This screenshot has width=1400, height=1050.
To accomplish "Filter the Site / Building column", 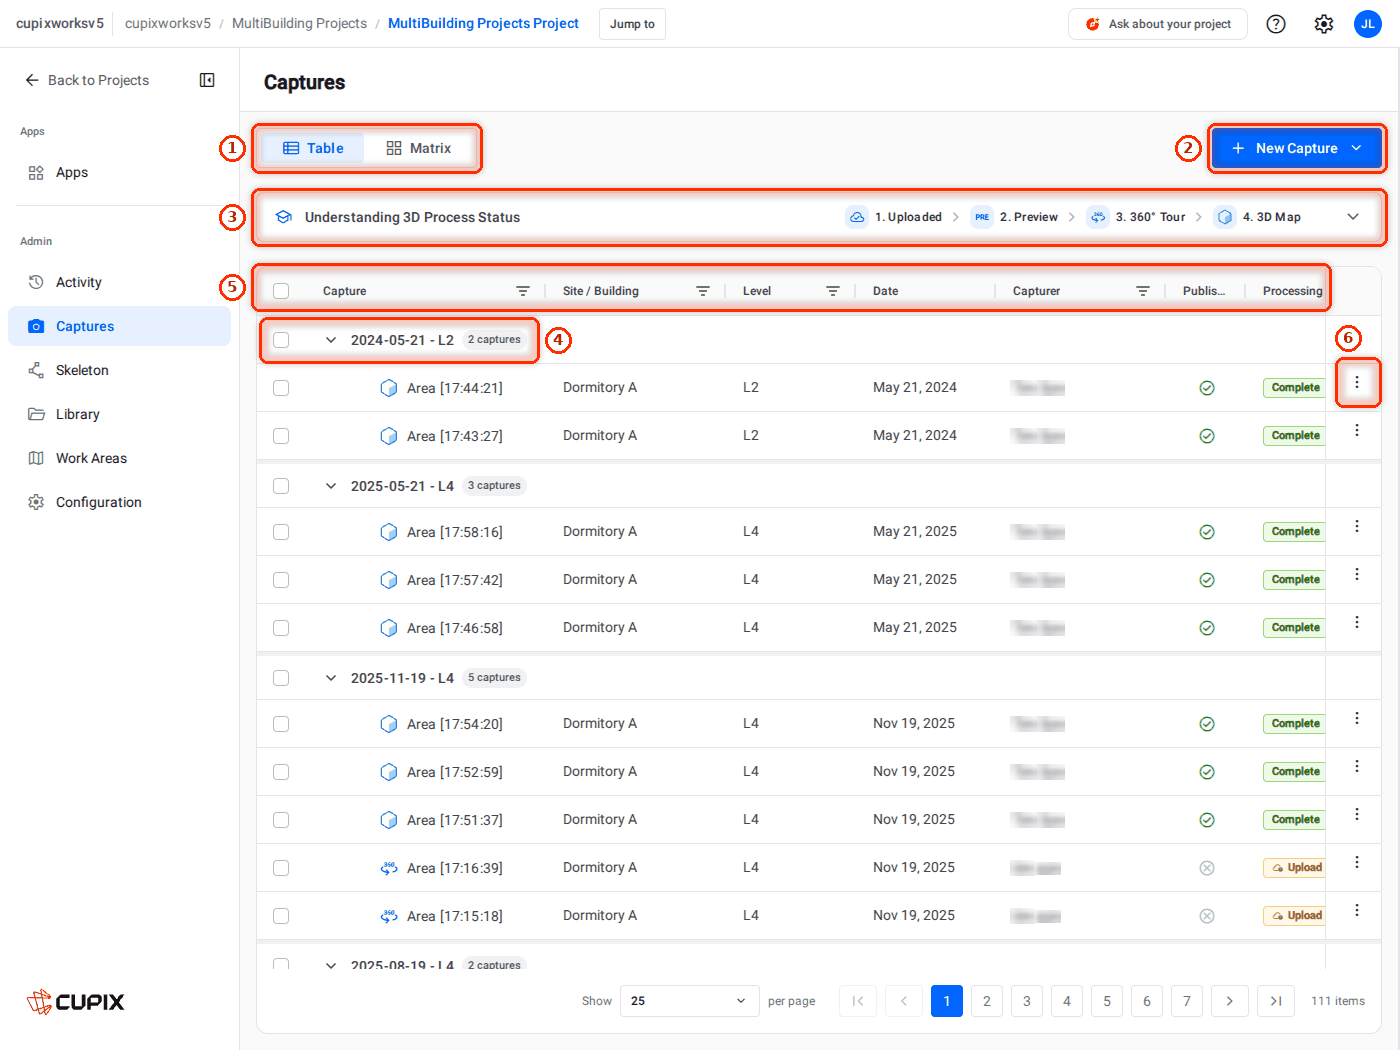I will (703, 291).
